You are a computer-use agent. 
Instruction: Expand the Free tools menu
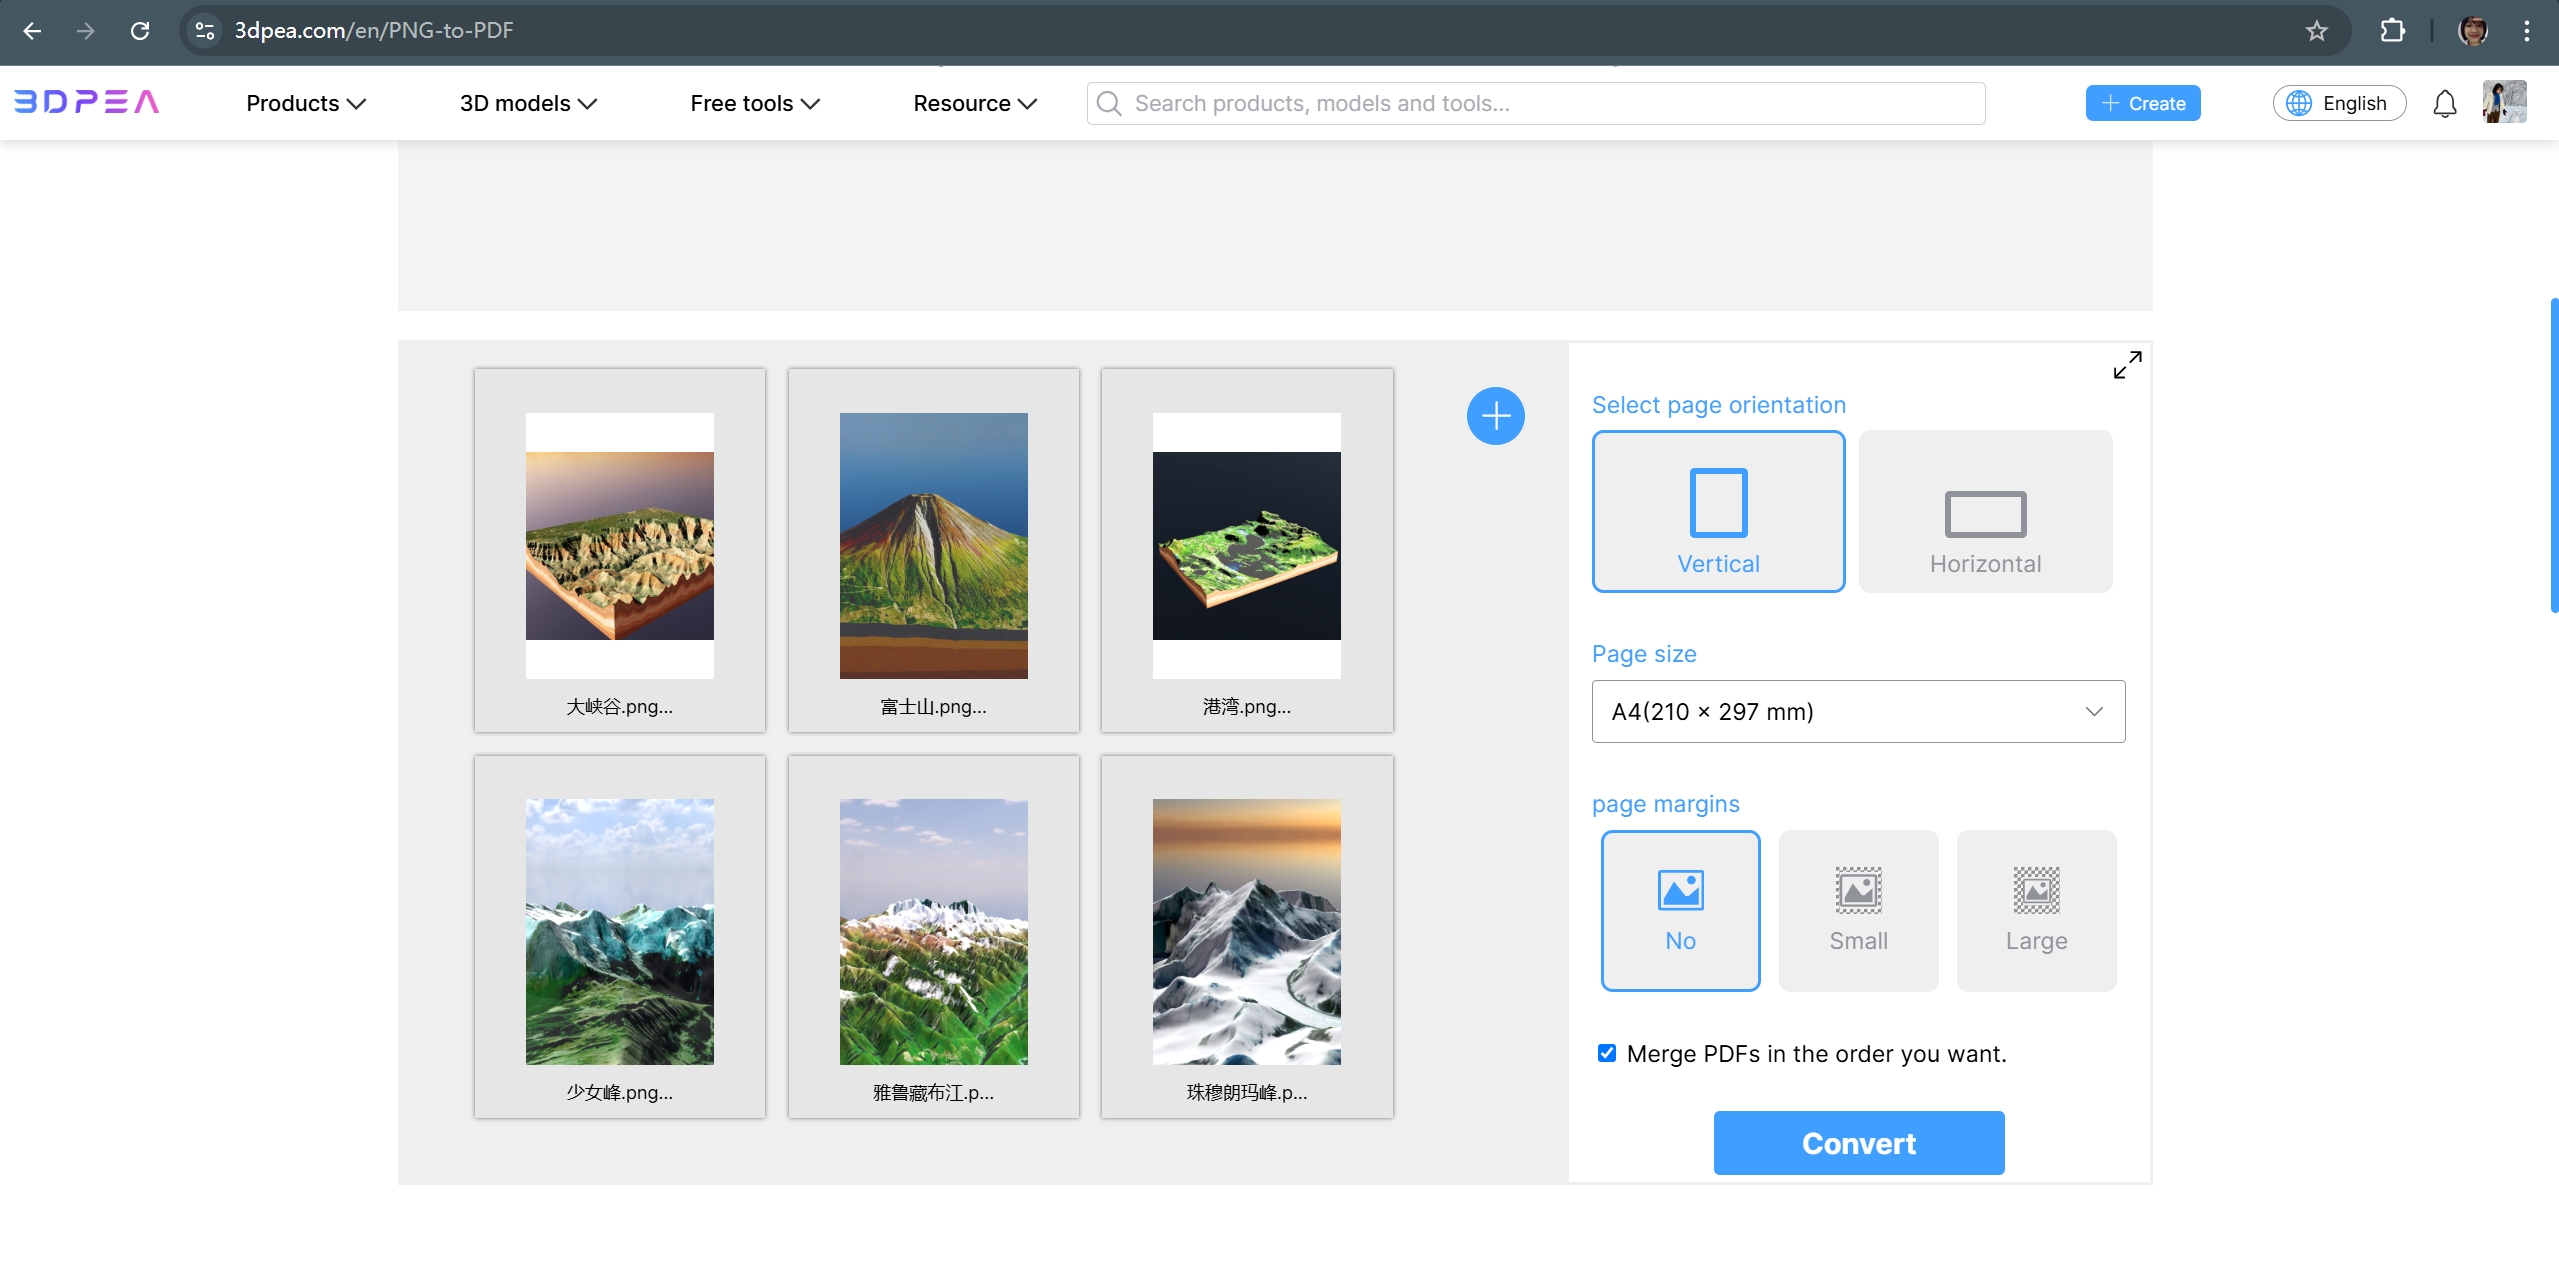point(755,103)
